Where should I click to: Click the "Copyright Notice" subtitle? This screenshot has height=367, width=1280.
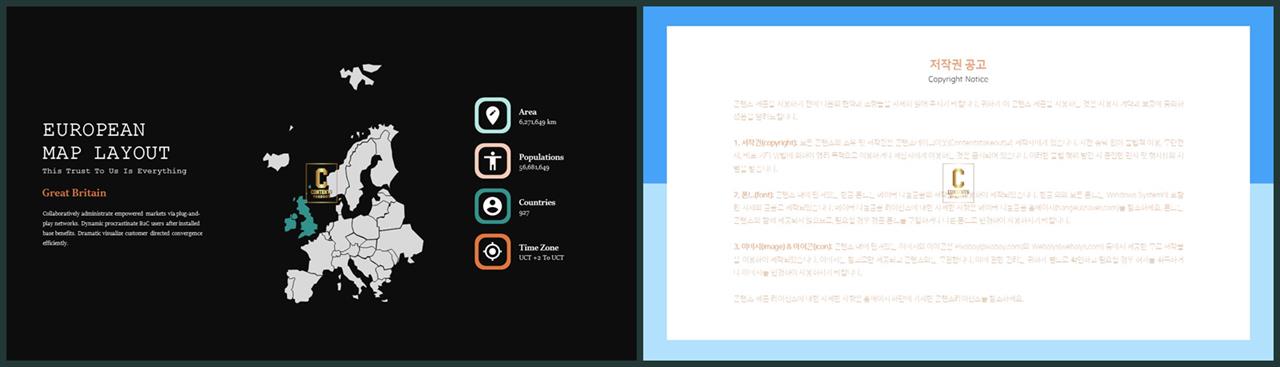(x=958, y=78)
